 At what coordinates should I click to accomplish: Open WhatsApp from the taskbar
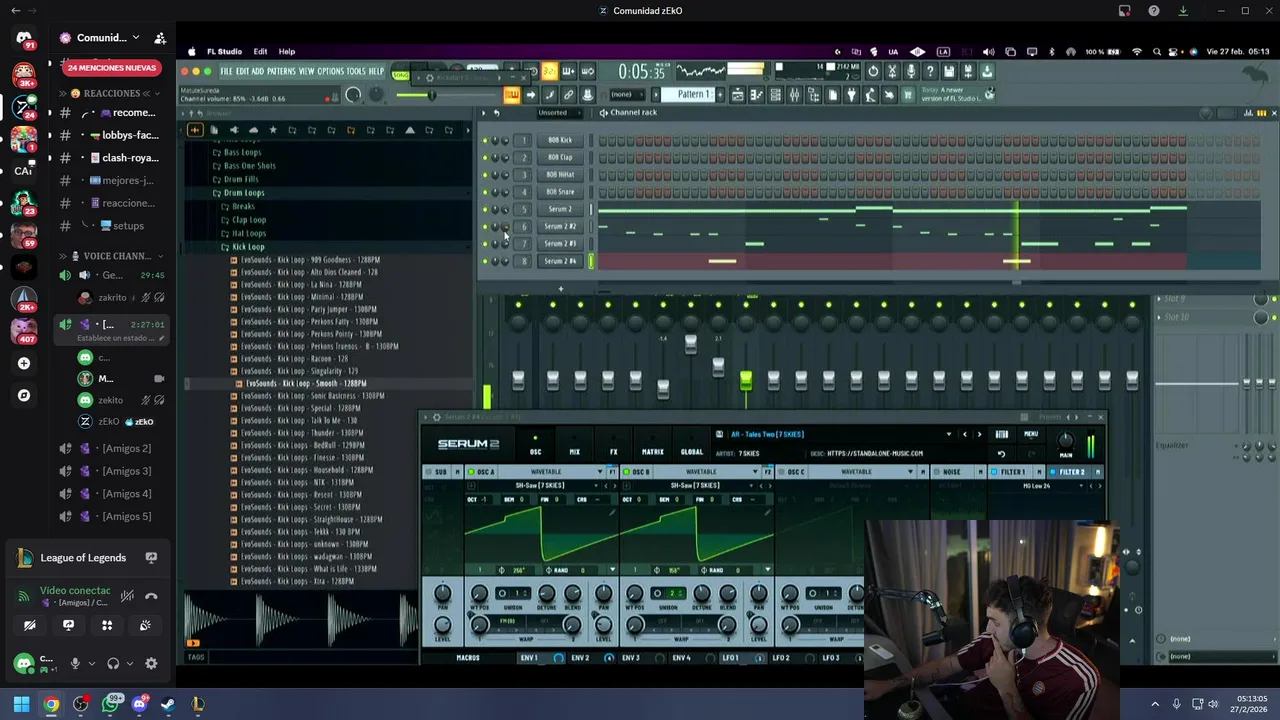[x=110, y=704]
